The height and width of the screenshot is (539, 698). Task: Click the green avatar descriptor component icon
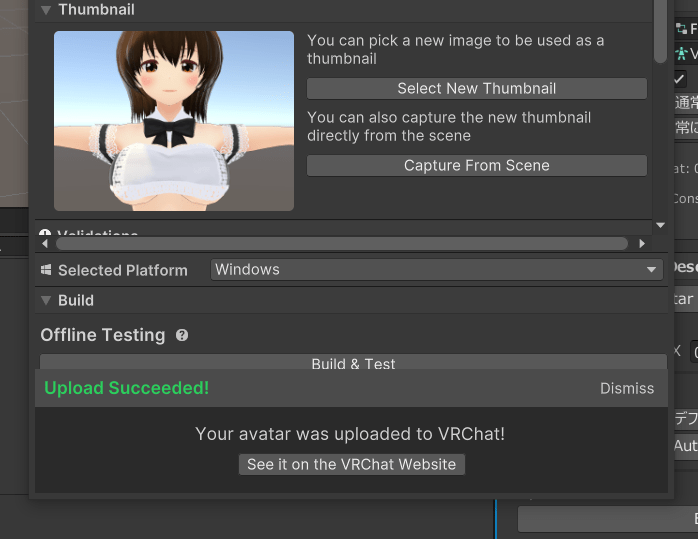683,53
